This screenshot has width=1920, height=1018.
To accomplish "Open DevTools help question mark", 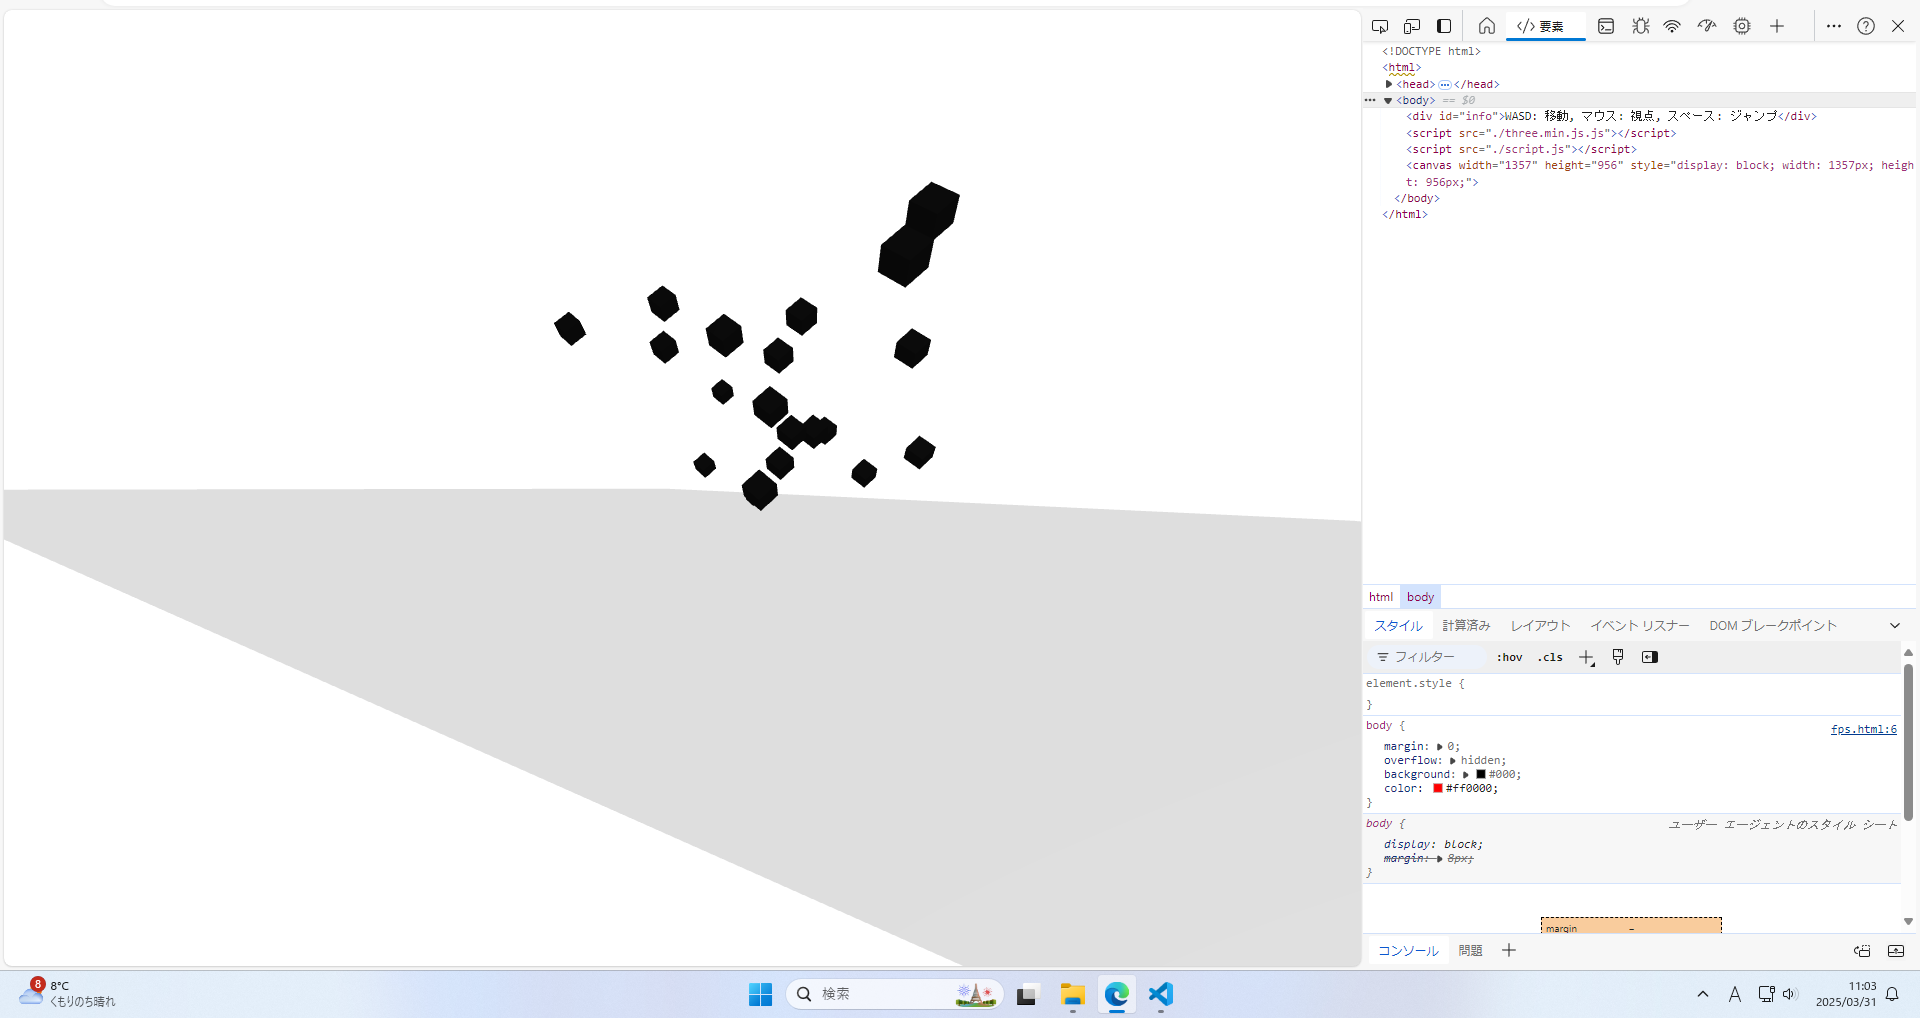I will [x=1866, y=26].
